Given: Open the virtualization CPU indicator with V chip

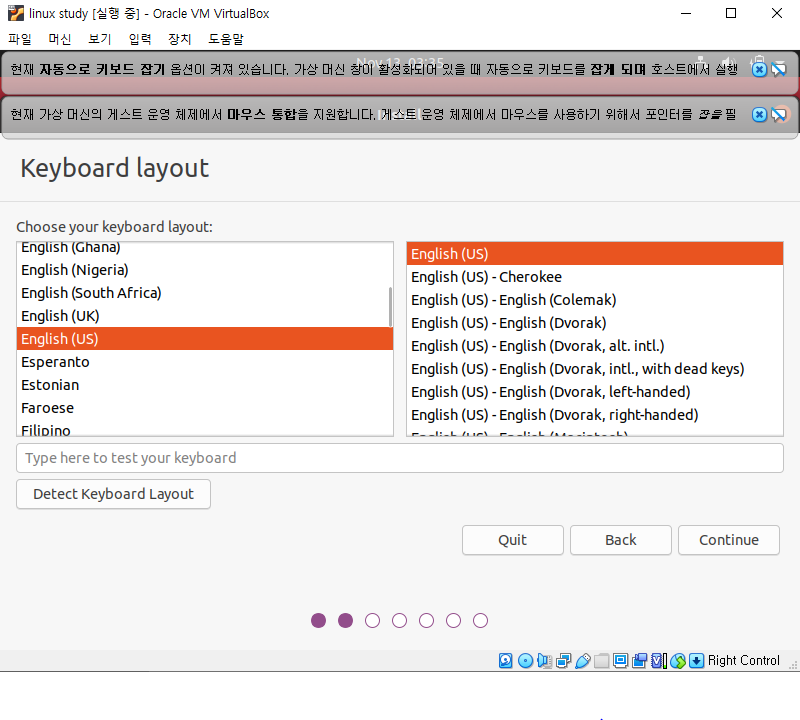Looking at the screenshot, I should [658, 660].
